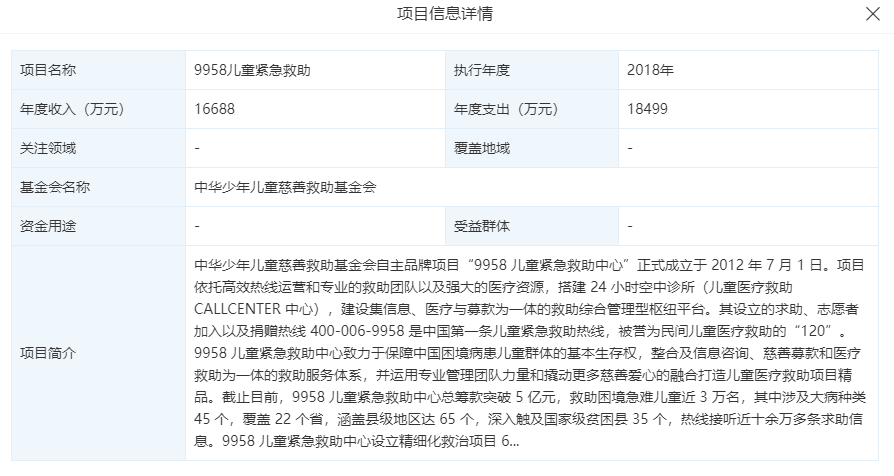Click the income value 16688
Image resolution: width=894 pixels, height=476 pixels.
point(214,109)
